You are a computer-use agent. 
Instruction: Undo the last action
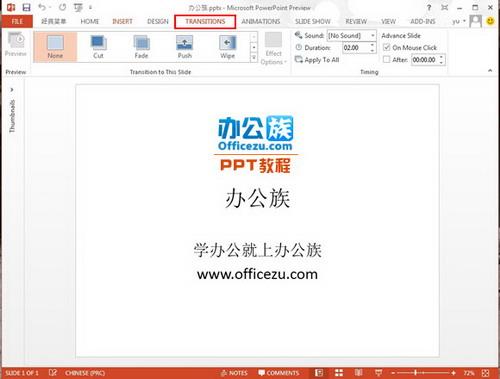click(42, 7)
